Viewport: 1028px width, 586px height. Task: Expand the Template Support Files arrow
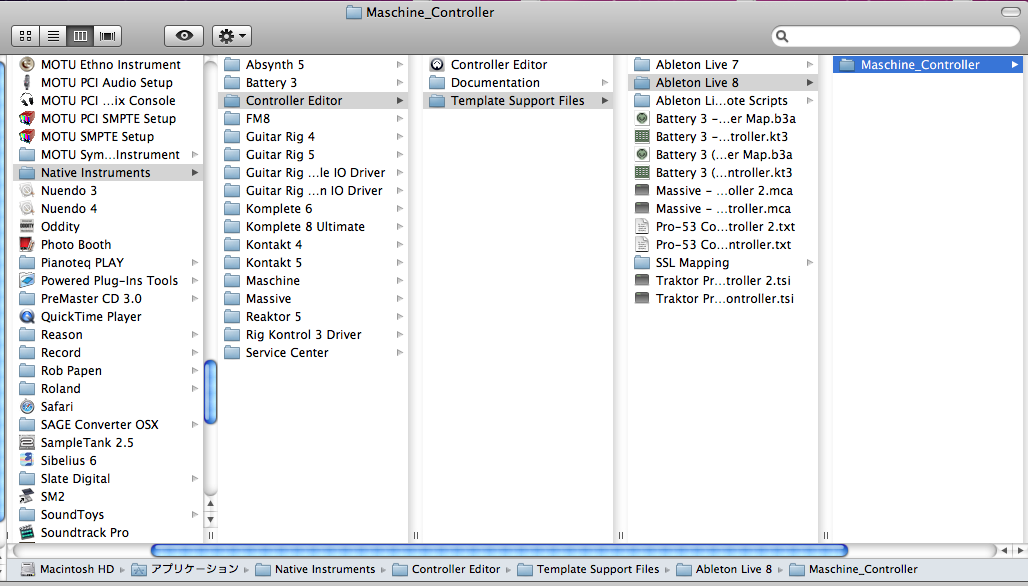604,100
